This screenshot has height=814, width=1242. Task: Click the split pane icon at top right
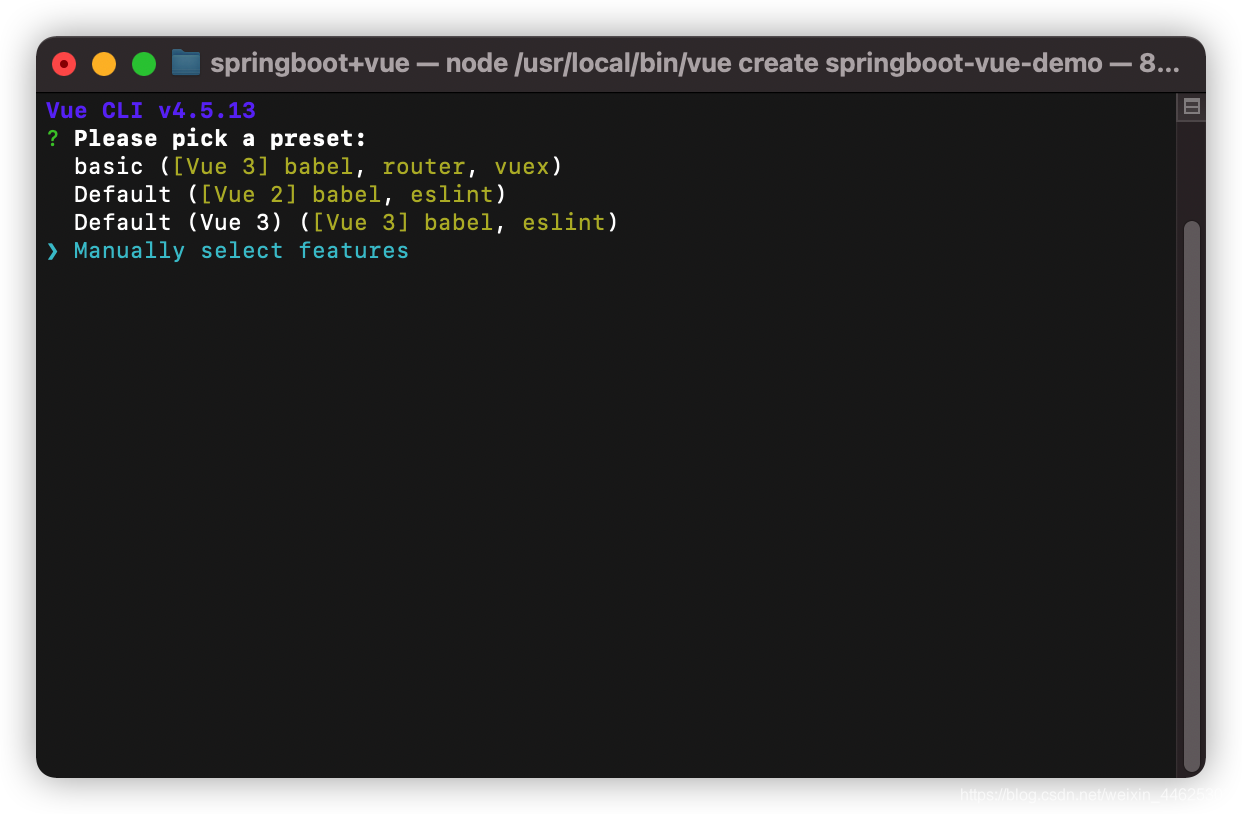point(1191,107)
